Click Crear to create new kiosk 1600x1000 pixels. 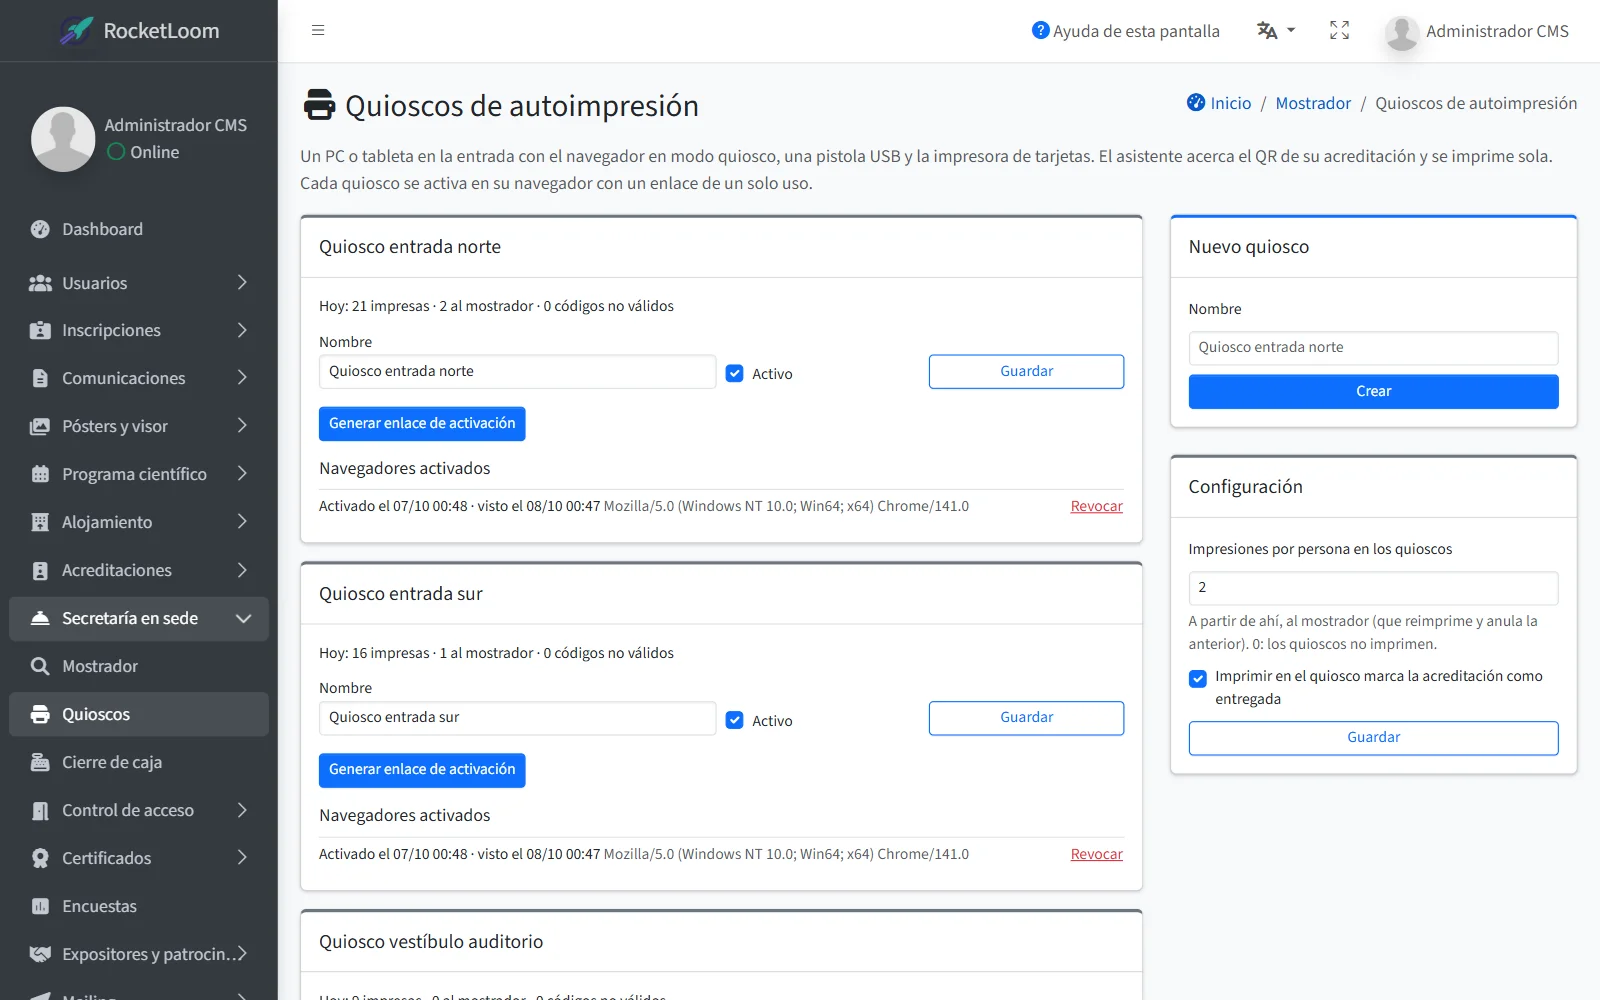1373,391
